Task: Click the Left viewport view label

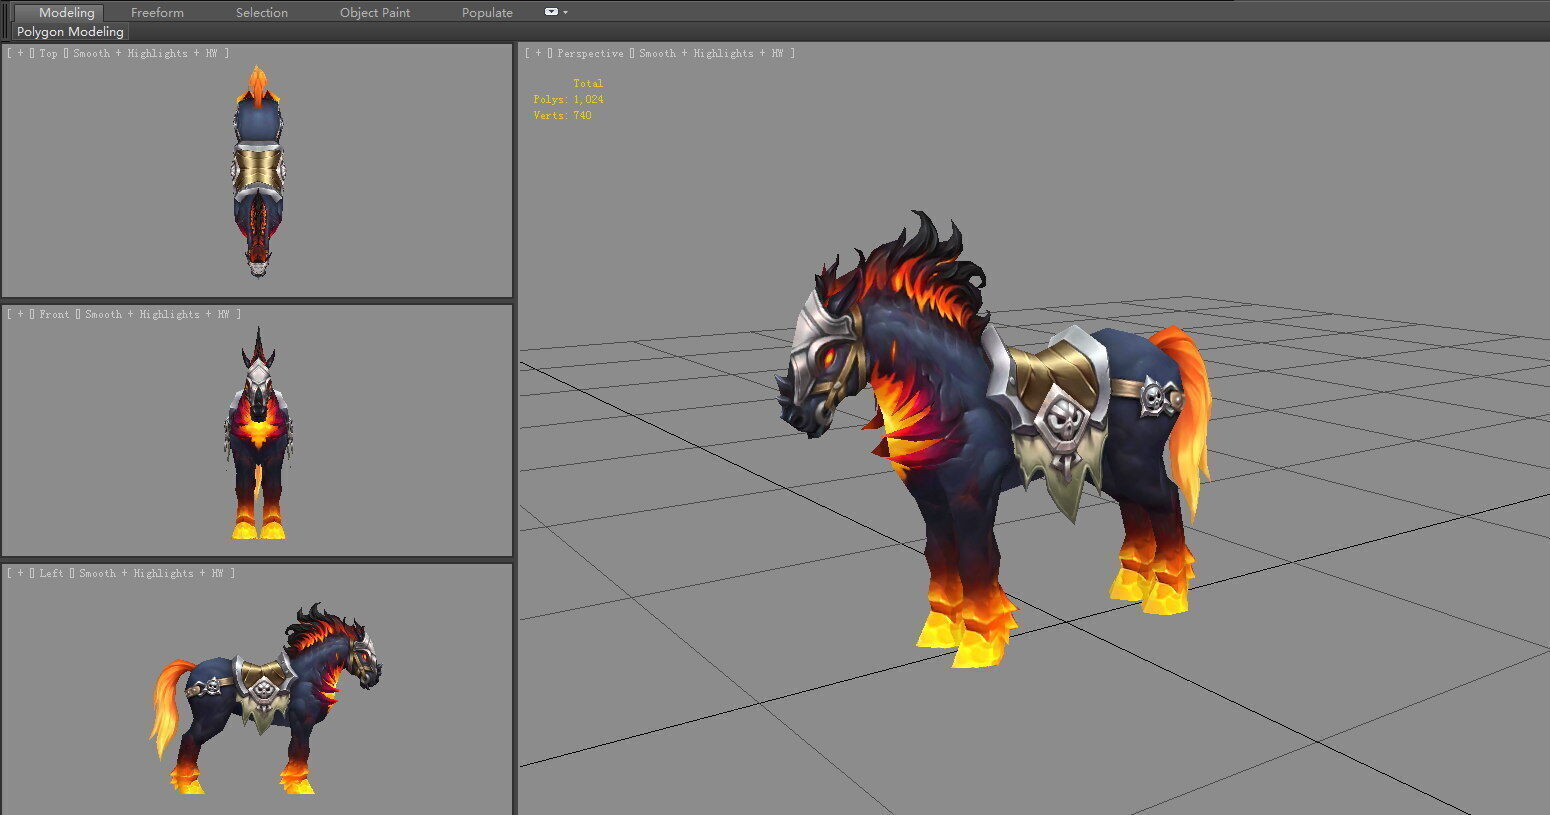Action: 51,573
